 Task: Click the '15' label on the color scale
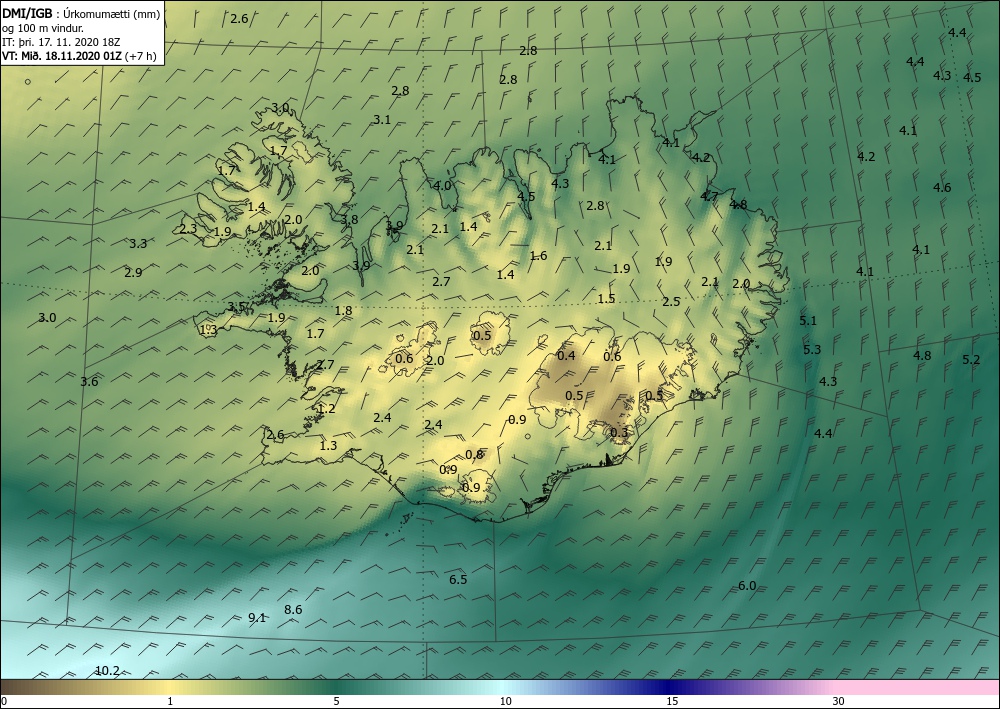(672, 701)
